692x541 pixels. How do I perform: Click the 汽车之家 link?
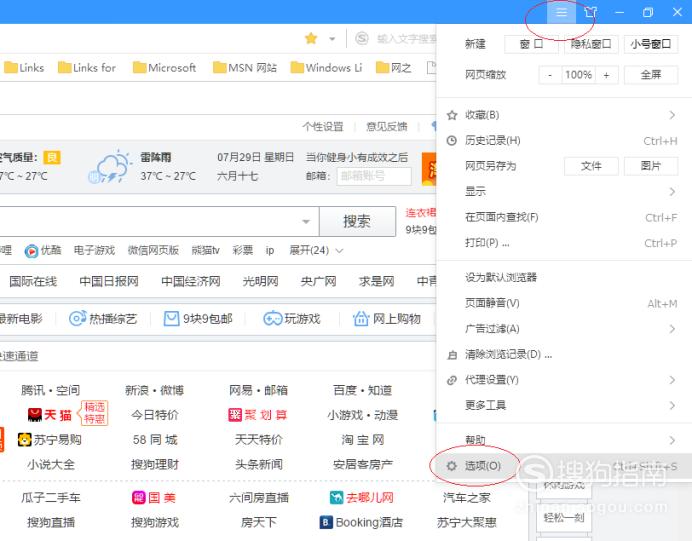tap(466, 498)
